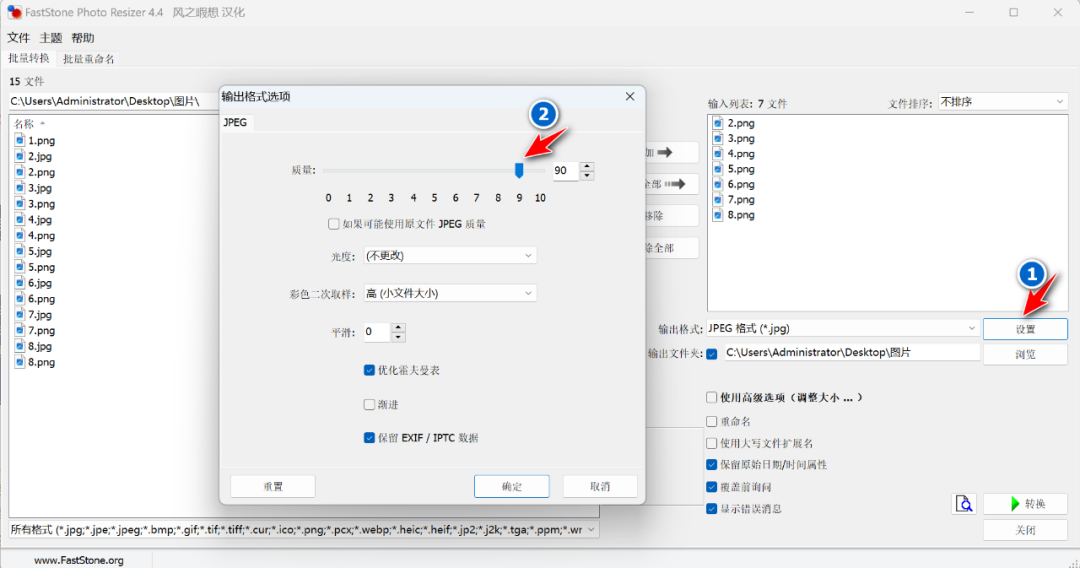This screenshot has width=1080, height=568.
Task: Select 5.png in the input list
Action: pos(734,169)
